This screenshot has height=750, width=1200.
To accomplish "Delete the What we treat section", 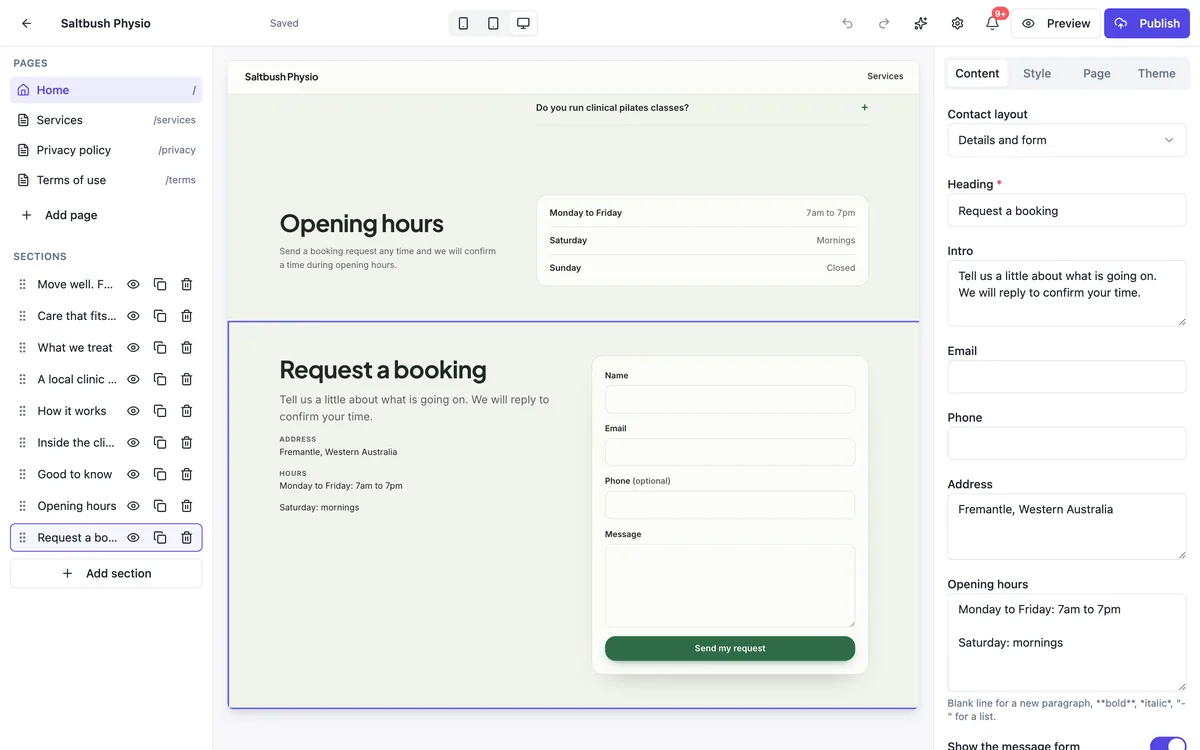I will click(x=186, y=347).
